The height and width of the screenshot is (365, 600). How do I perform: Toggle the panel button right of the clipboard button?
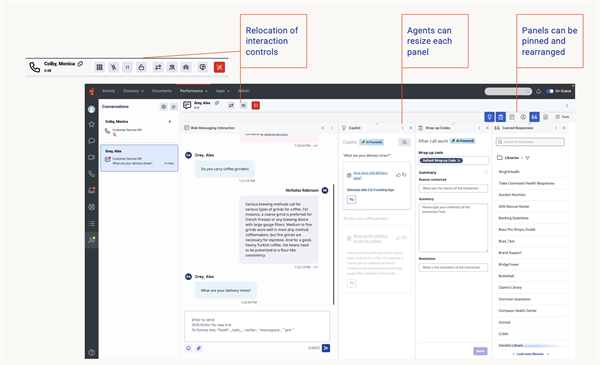point(512,117)
